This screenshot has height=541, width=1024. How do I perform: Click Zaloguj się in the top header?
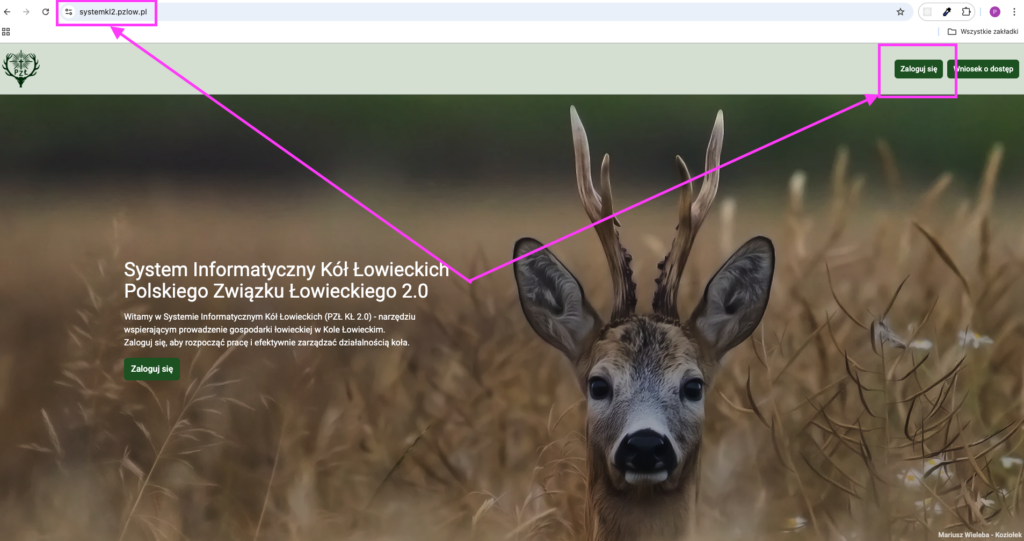pos(918,69)
